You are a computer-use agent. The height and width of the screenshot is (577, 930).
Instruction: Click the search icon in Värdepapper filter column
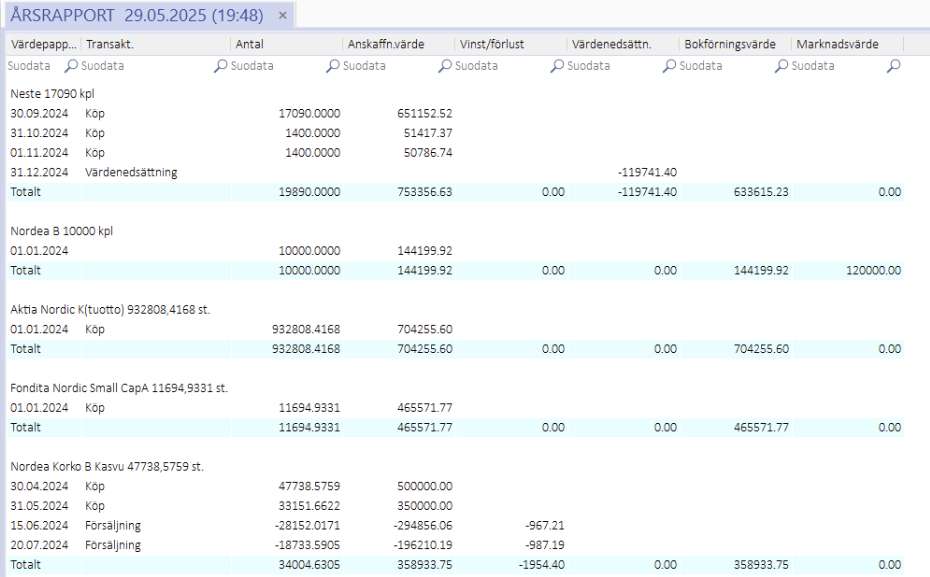pos(70,66)
